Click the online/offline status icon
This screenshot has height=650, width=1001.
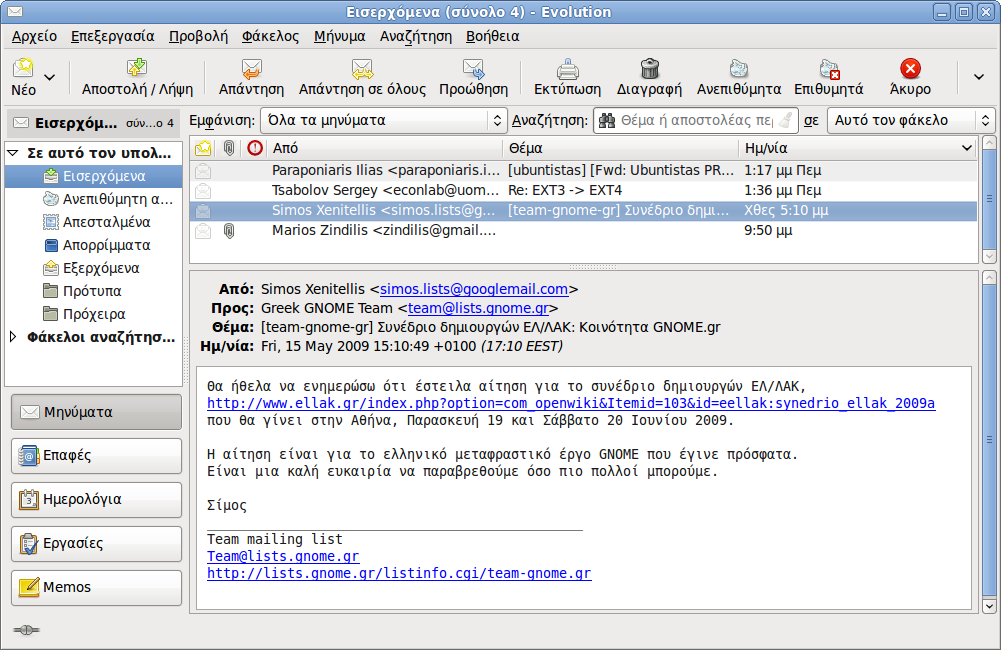coord(26,630)
